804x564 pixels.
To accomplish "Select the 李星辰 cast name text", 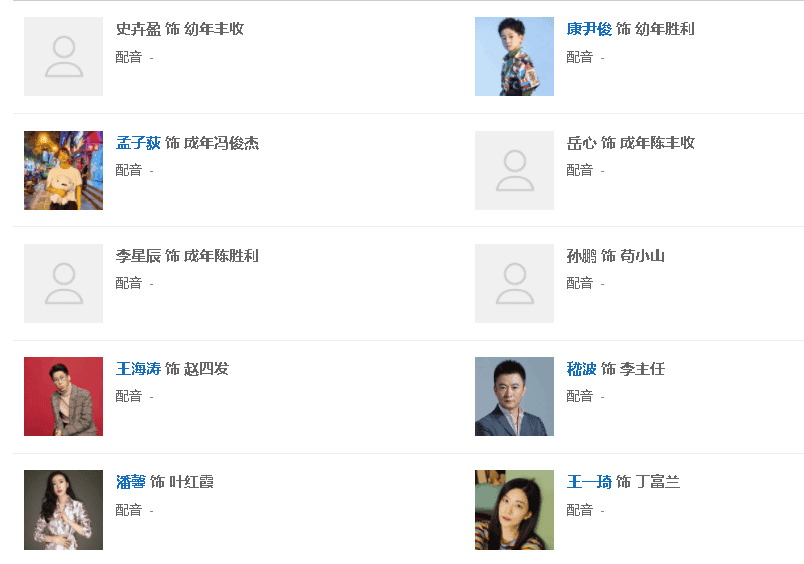I will (x=138, y=256).
